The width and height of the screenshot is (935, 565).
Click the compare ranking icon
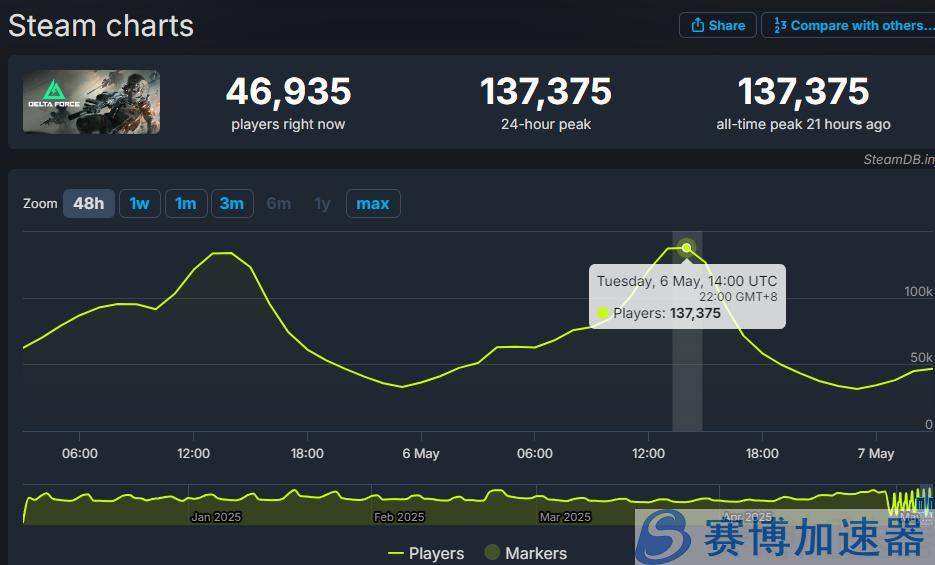point(780,25)
